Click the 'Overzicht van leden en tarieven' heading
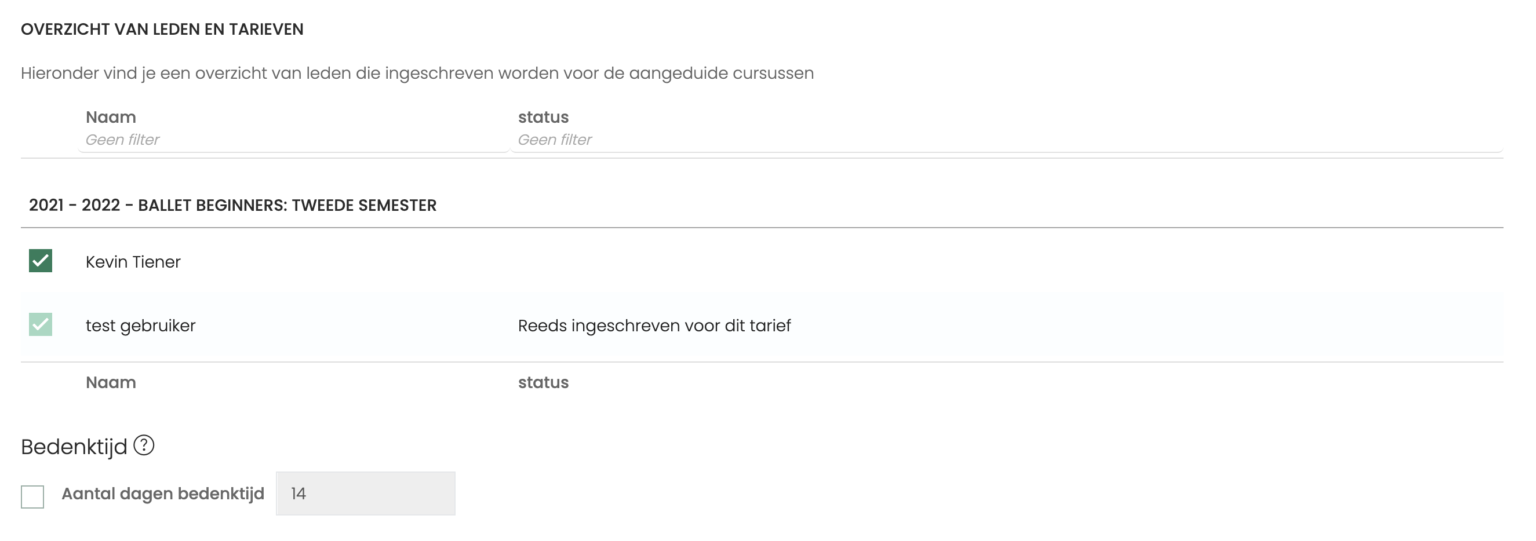The height and width of the screenshot is (541, 1536). click(x=162, y=30)
